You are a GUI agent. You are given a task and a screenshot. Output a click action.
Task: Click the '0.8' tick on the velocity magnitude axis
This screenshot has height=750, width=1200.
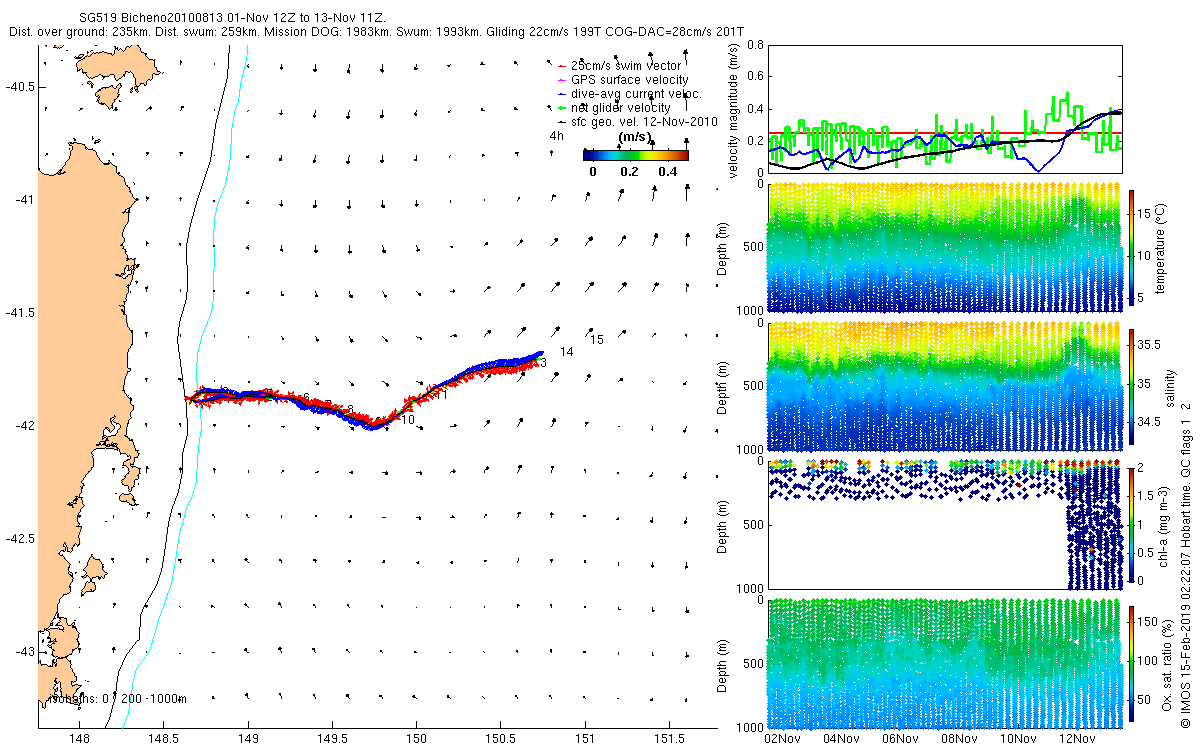click(755, 46)
